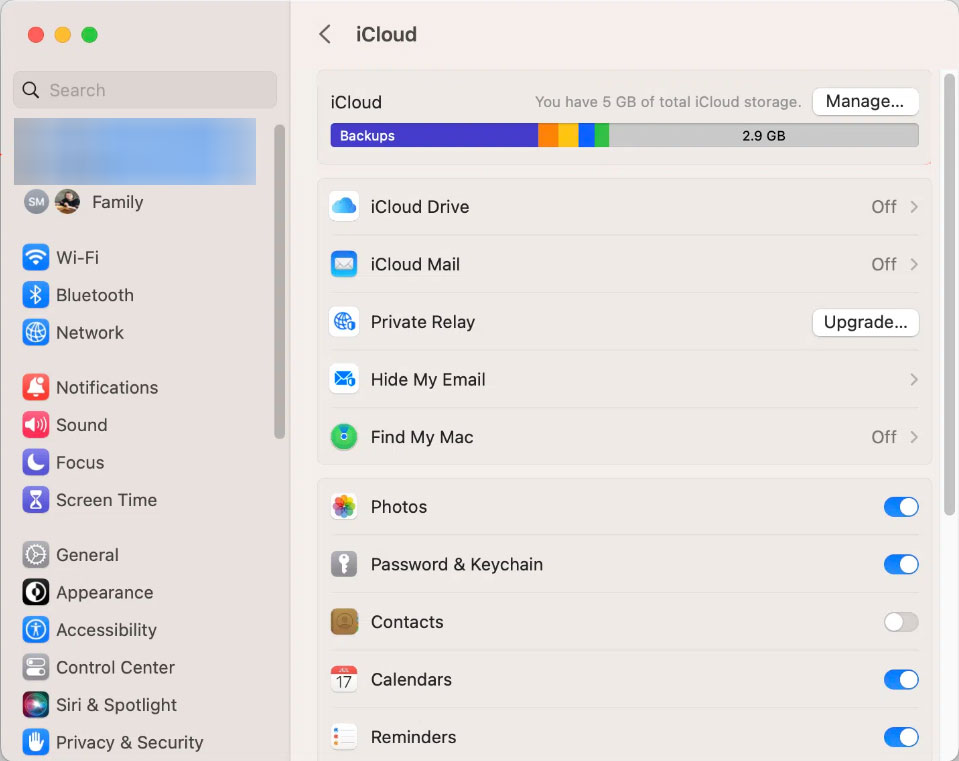Open Bluetooth settings from the sidebar
Viewport: 959px width, 761px height.
(x=35, y=295)
